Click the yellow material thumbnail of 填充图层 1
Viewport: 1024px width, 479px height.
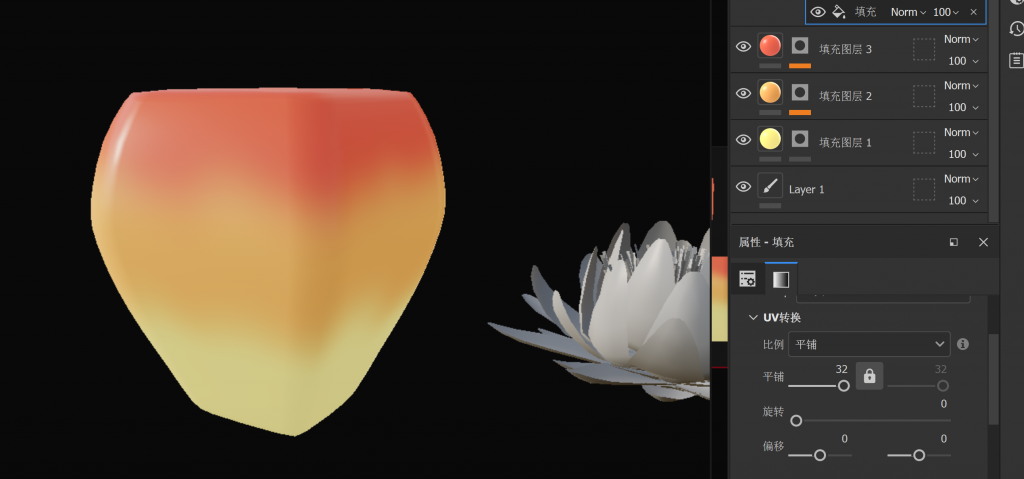click(x=770, y=139)
